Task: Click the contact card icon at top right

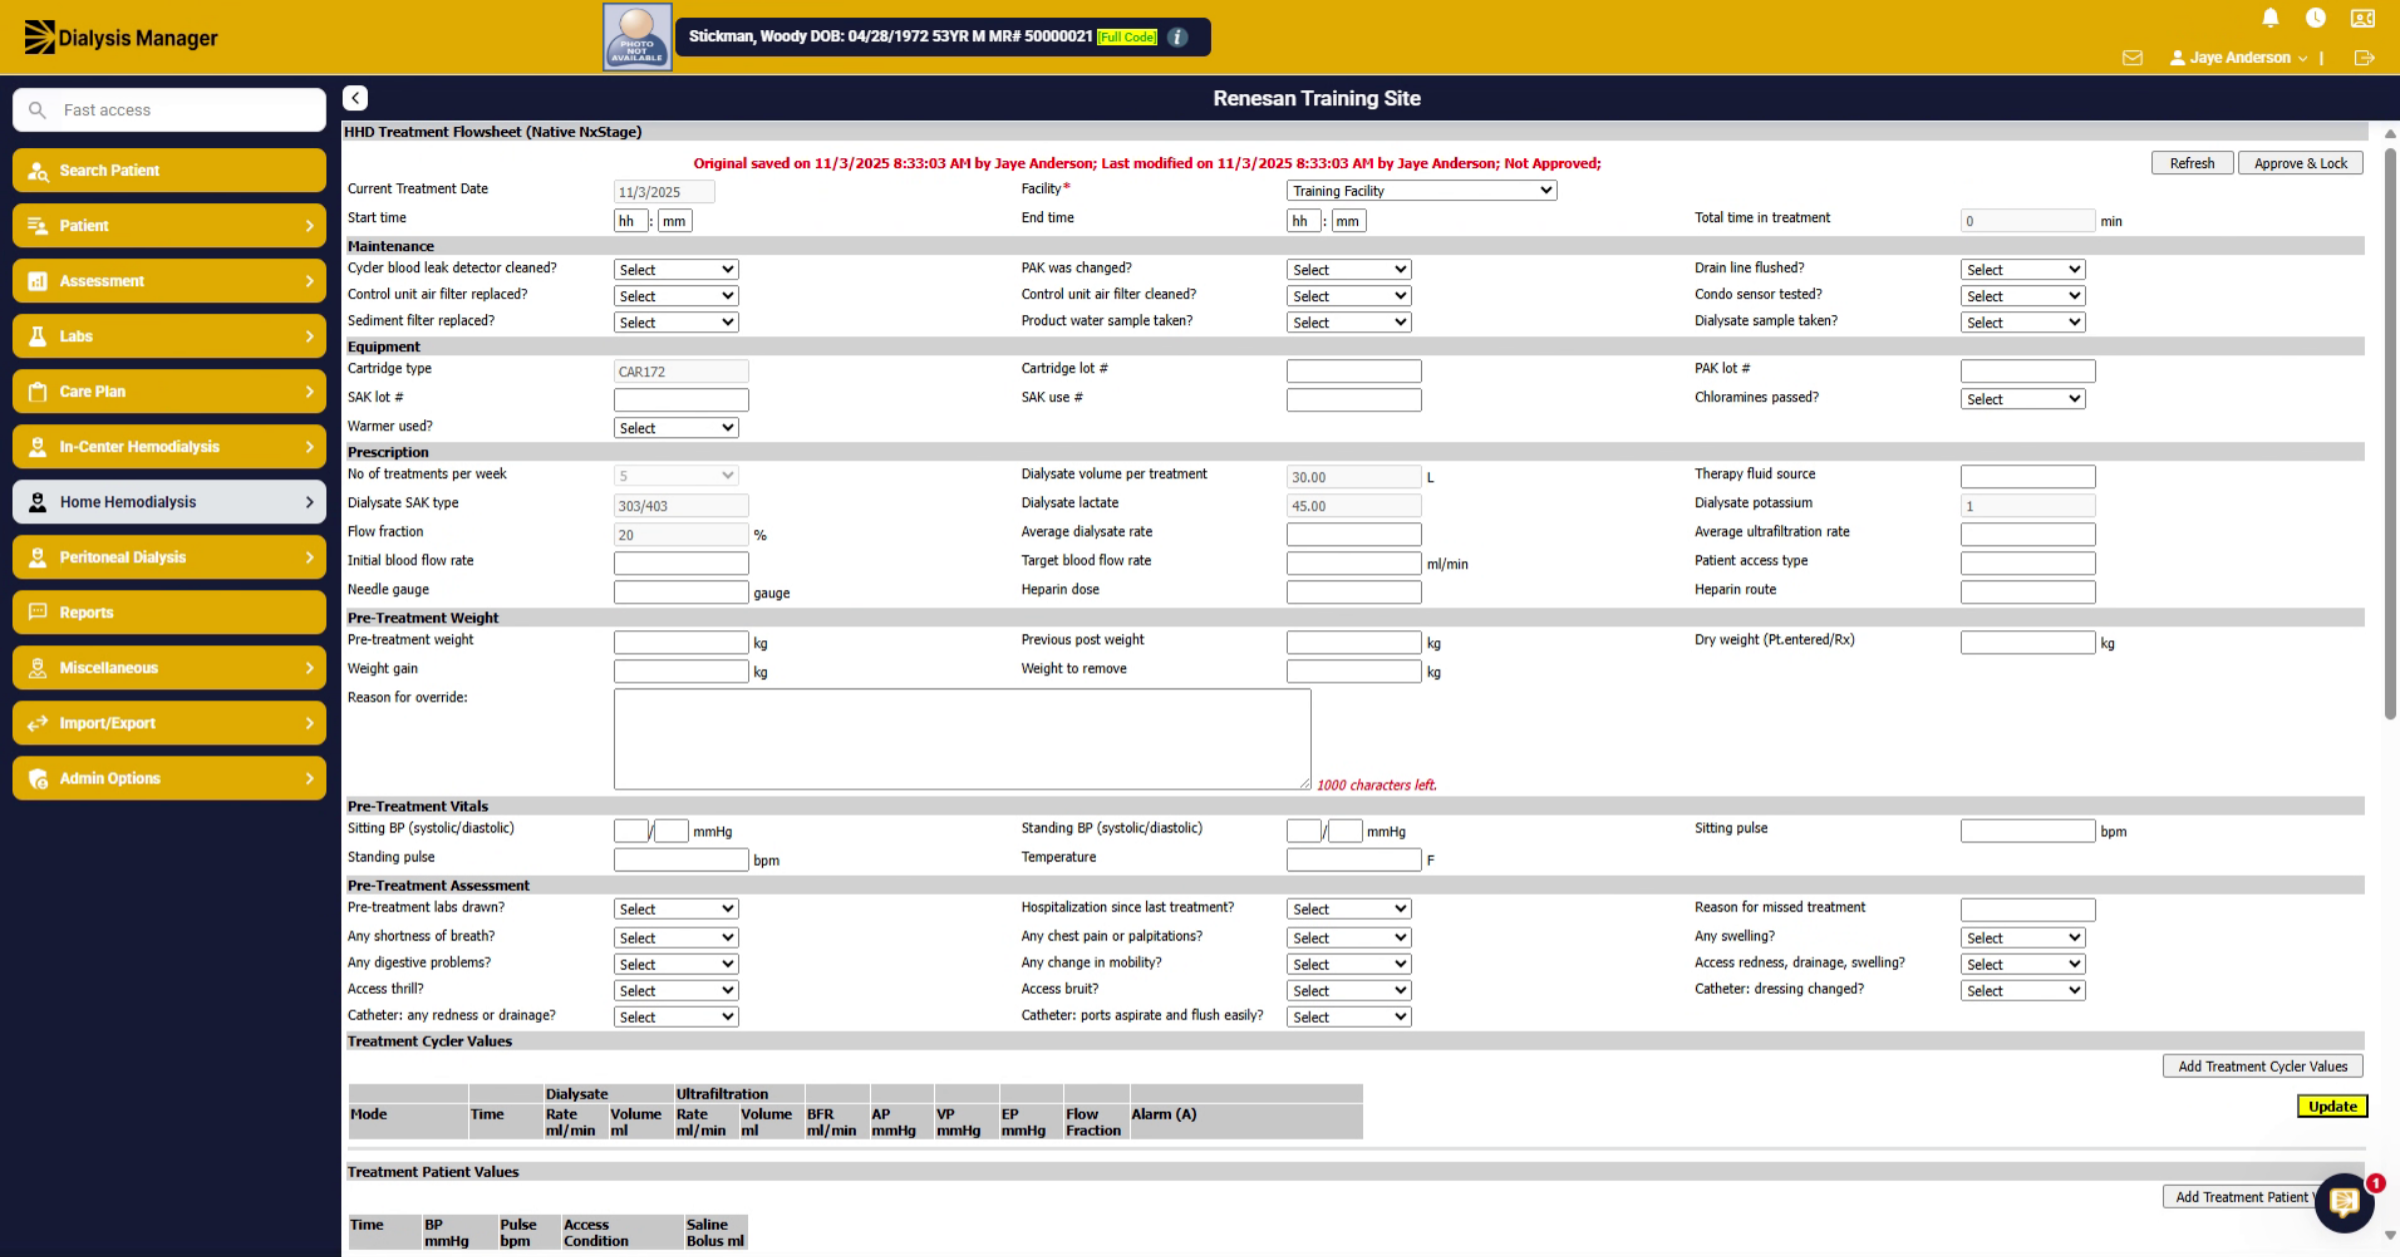Action: pos(2363,18)
